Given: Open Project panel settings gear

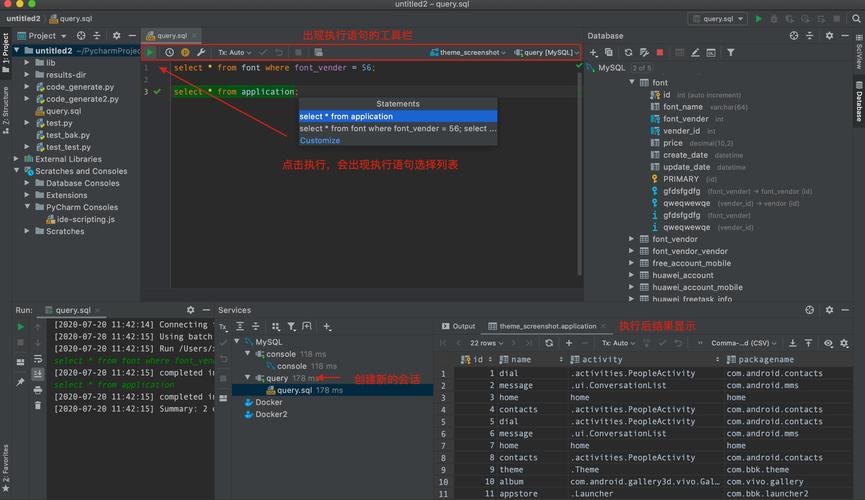Looking at the screenshot, I should (x=116, y=35).
